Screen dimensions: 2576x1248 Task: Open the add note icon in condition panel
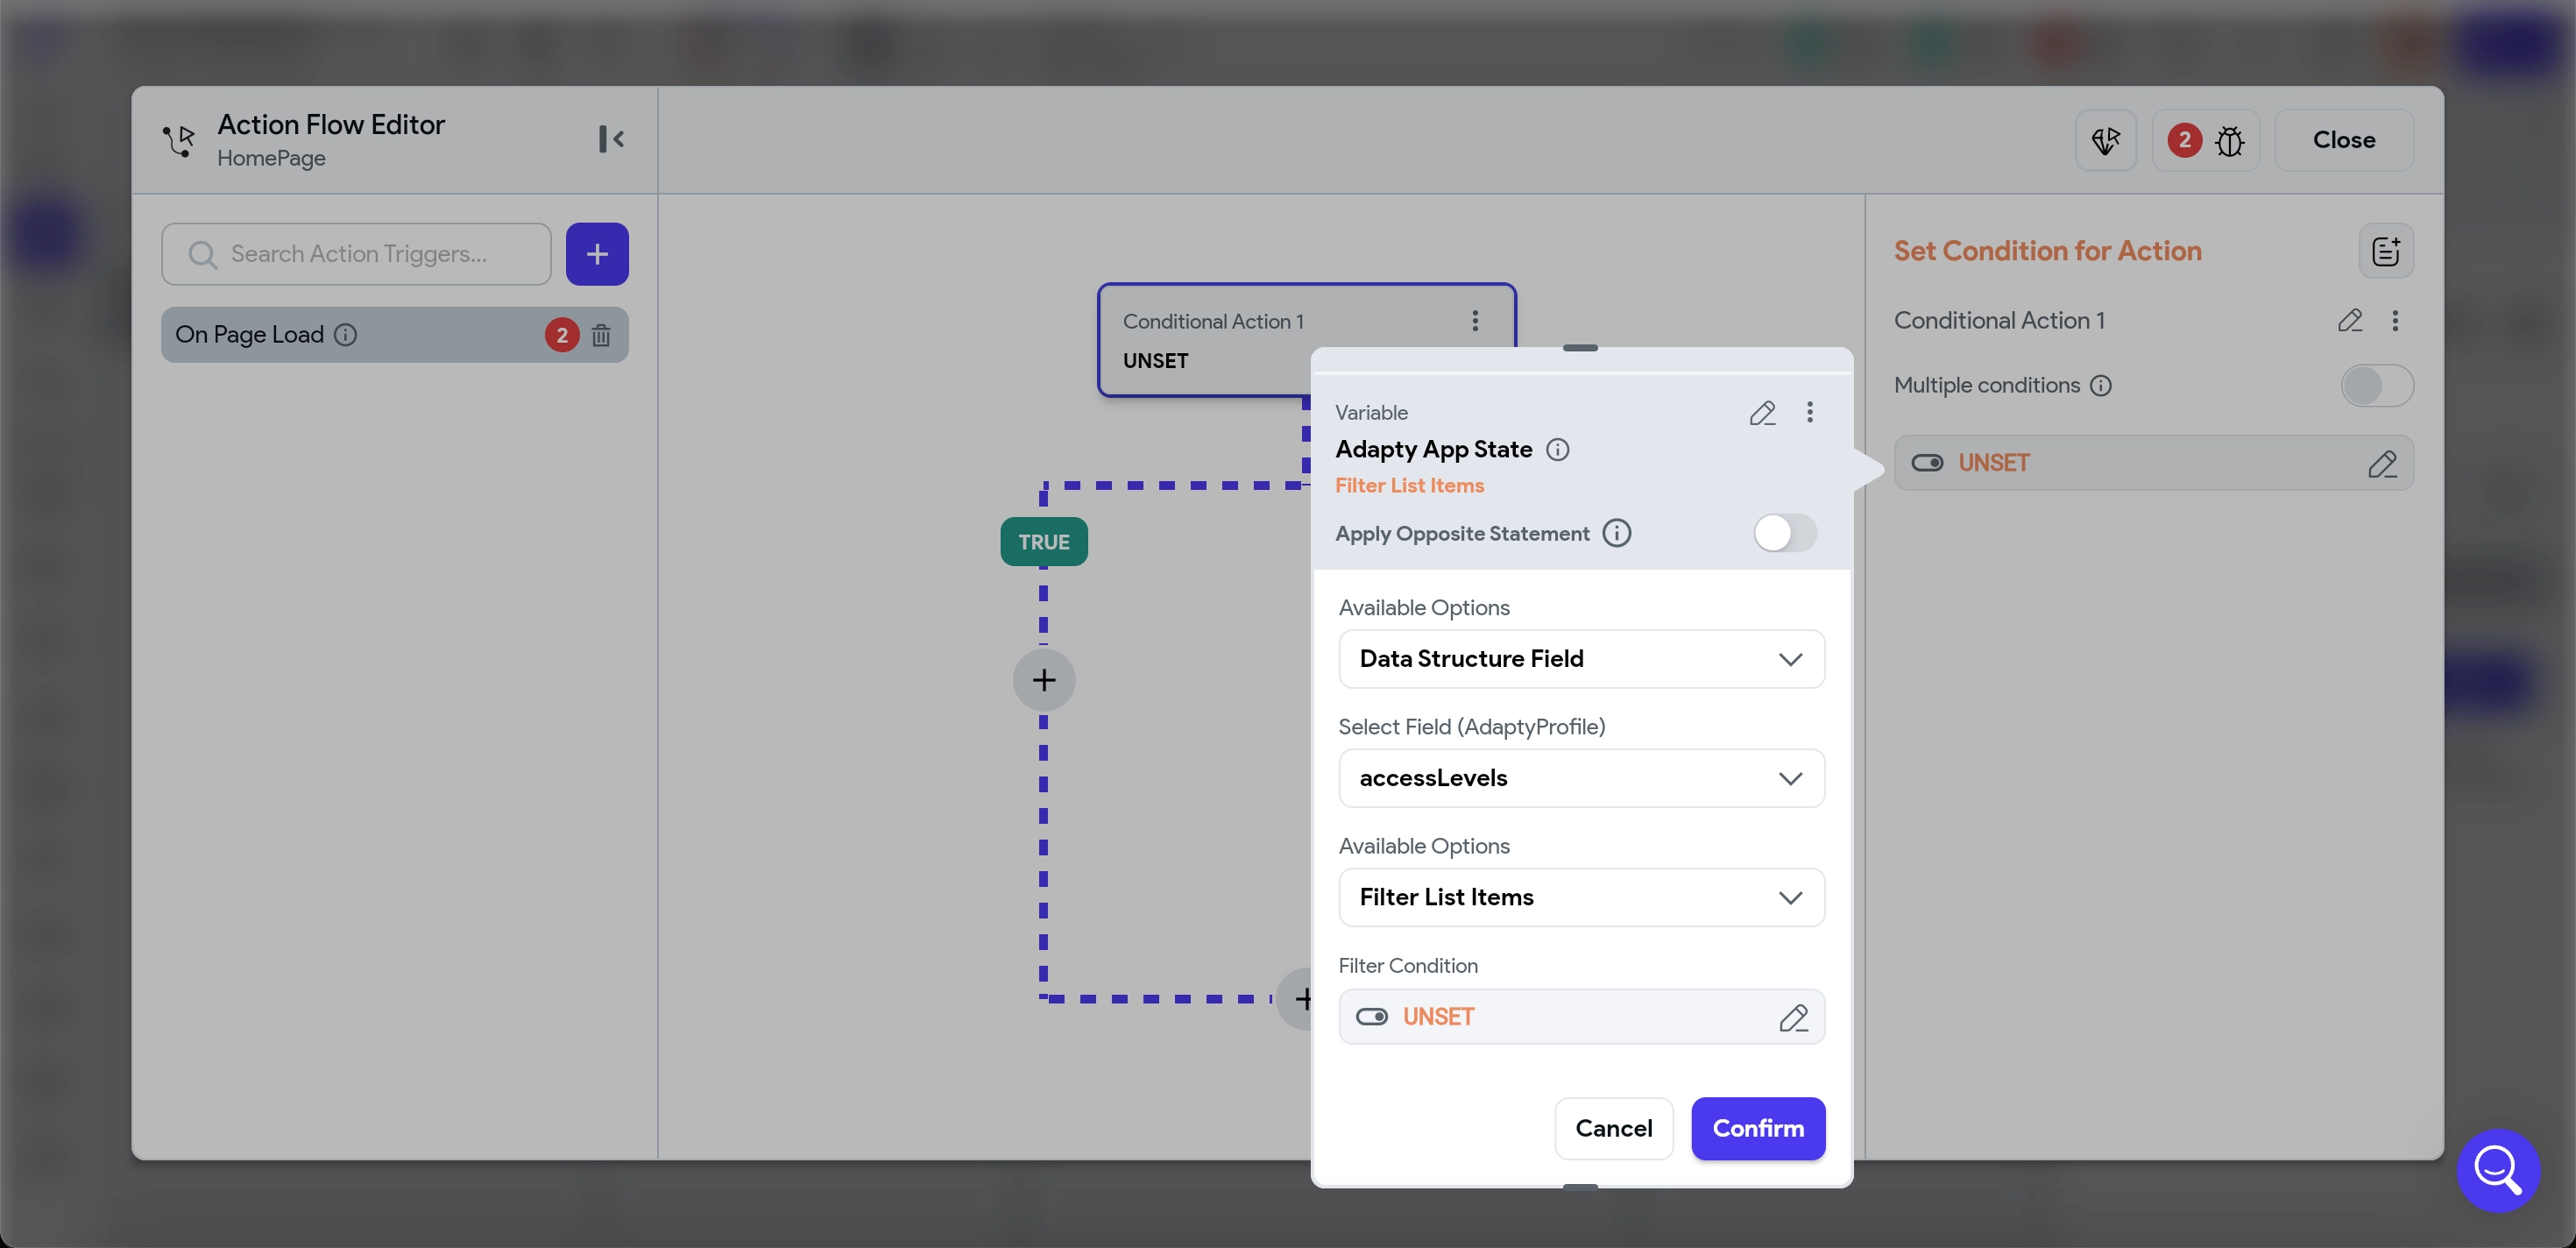[2386, 251]
